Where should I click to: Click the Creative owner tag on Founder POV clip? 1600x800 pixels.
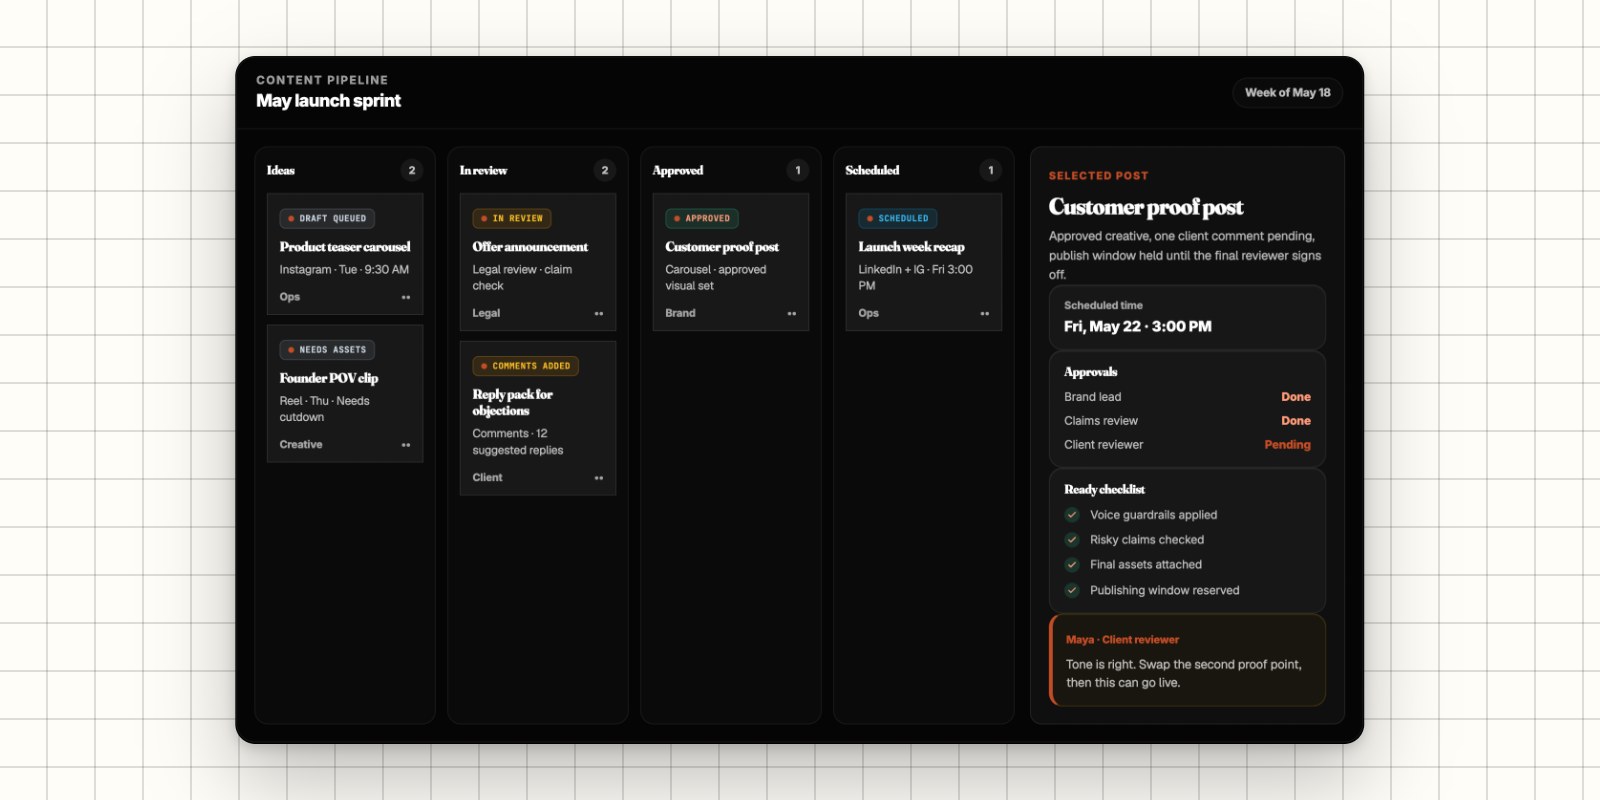pyautogui.click(x=301, y=445)
